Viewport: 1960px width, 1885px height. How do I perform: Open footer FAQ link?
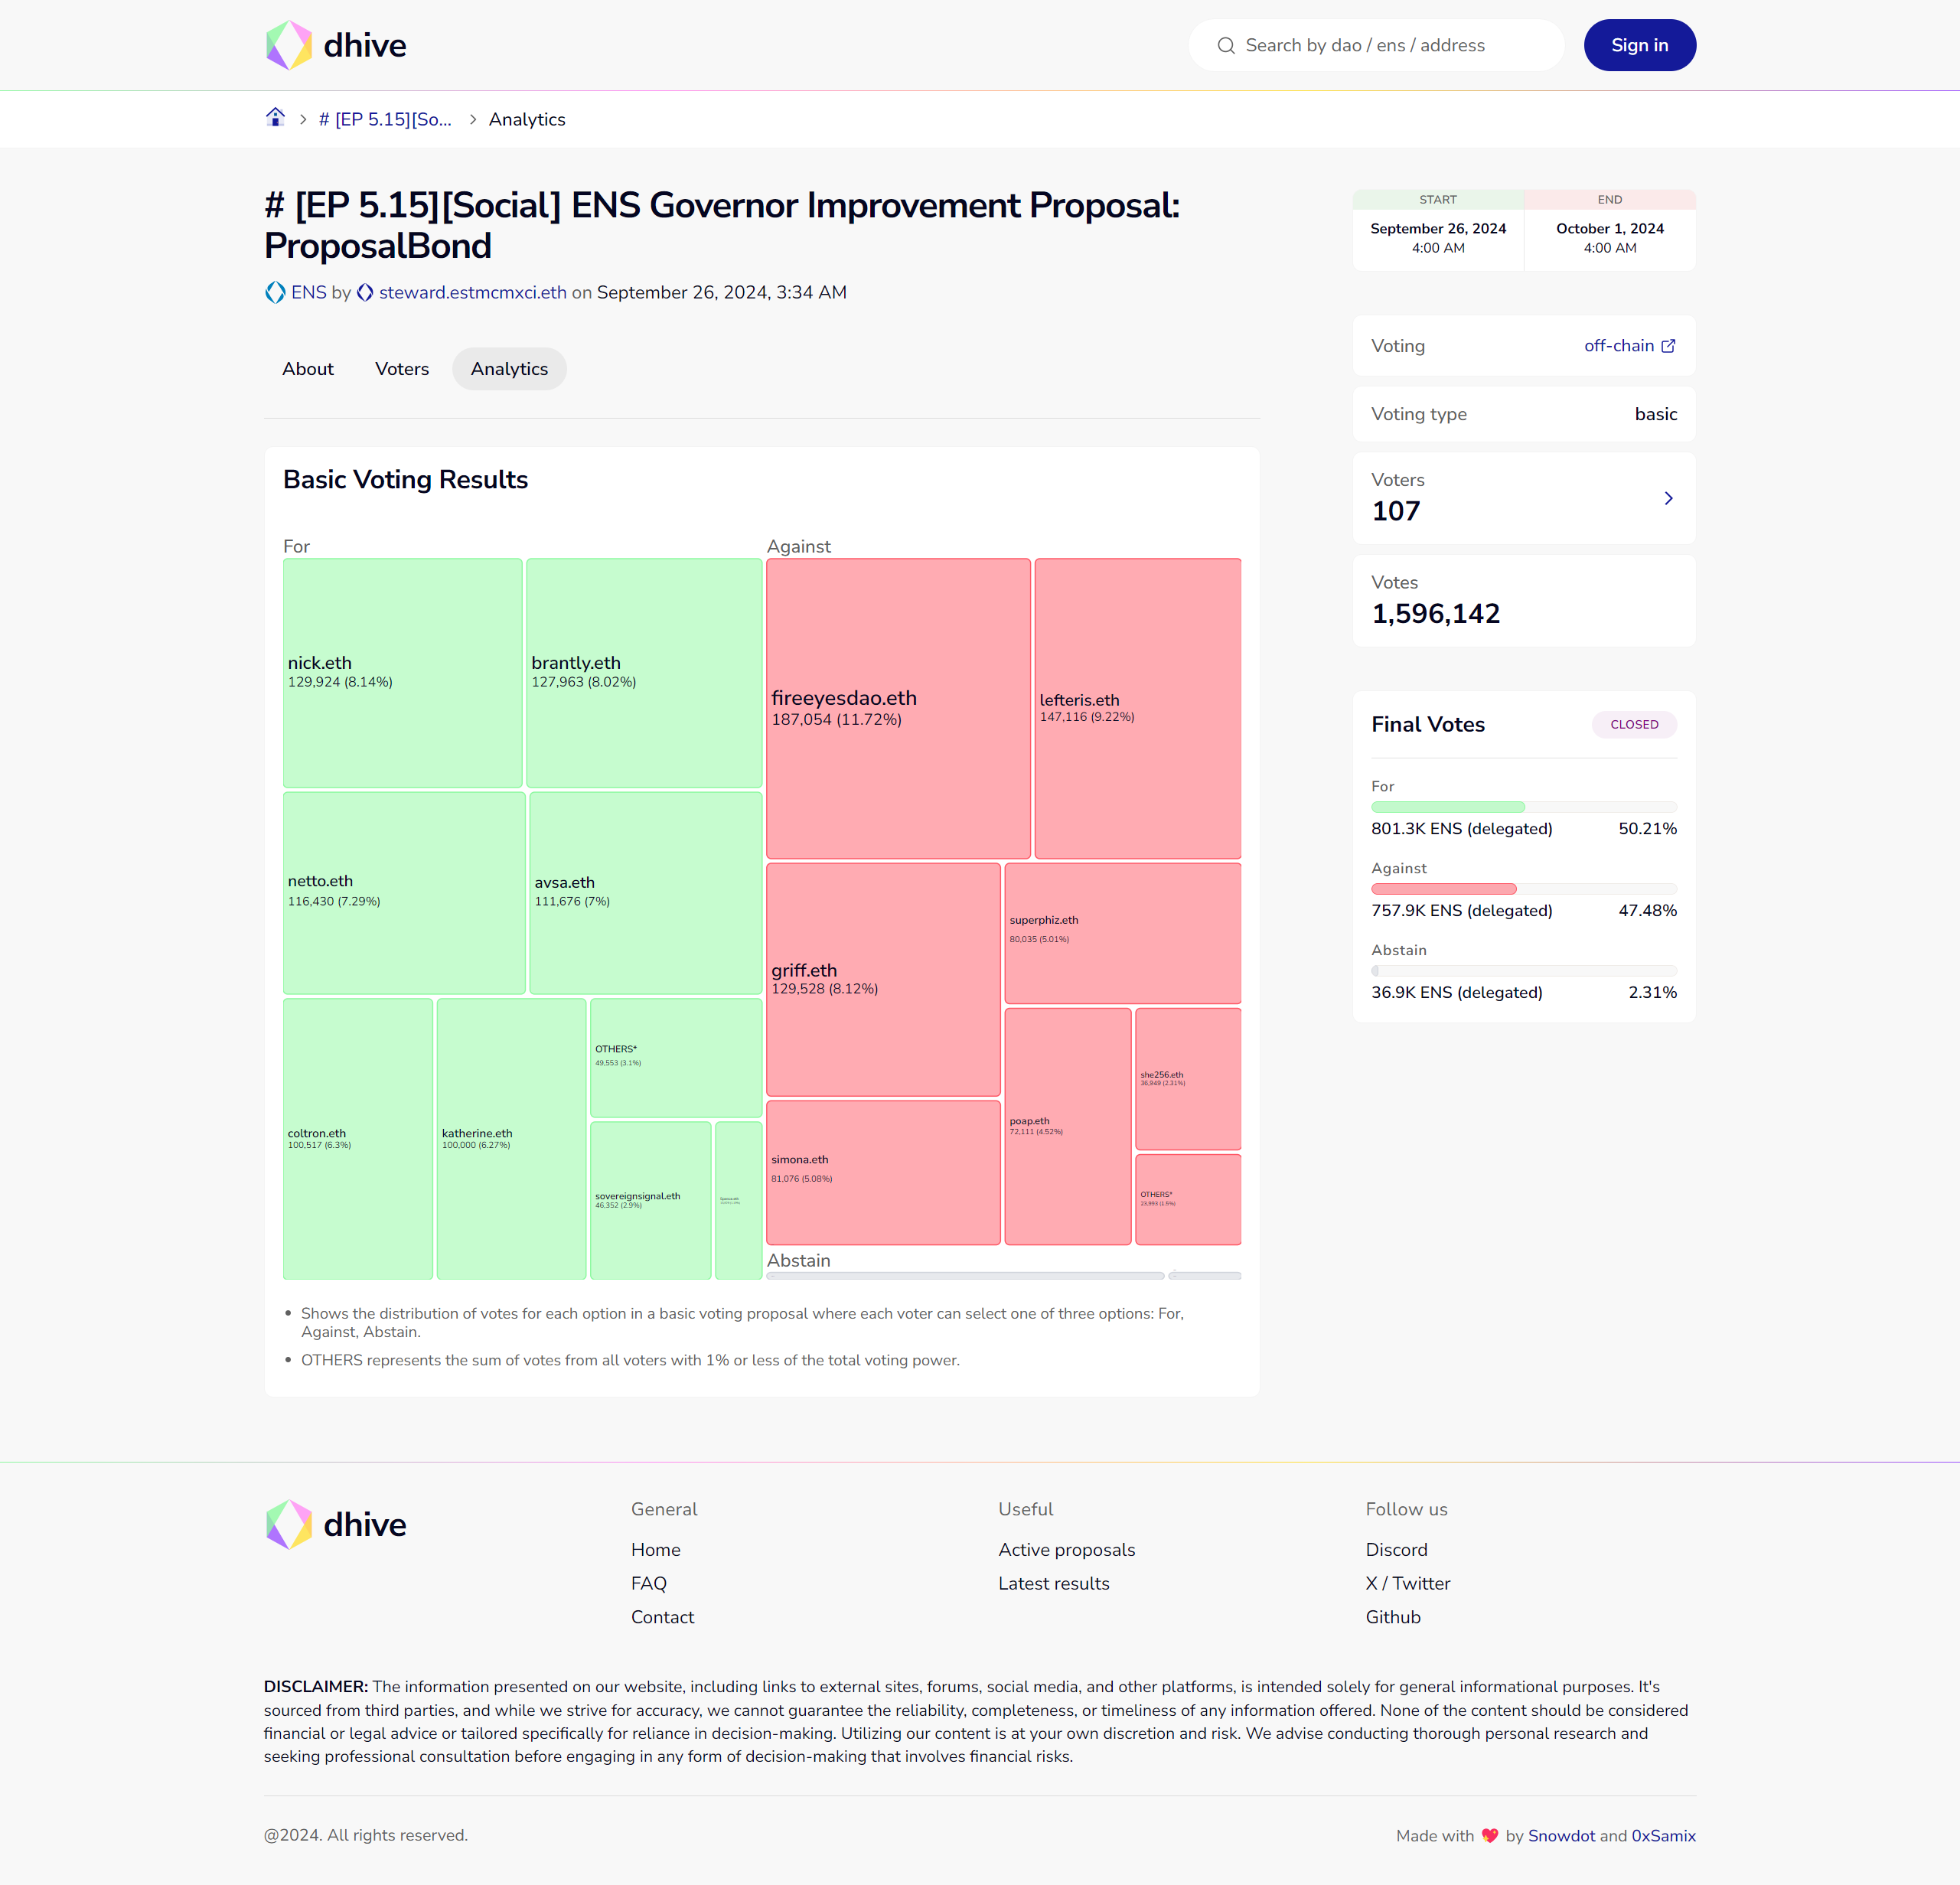[x=648, y=1583]
